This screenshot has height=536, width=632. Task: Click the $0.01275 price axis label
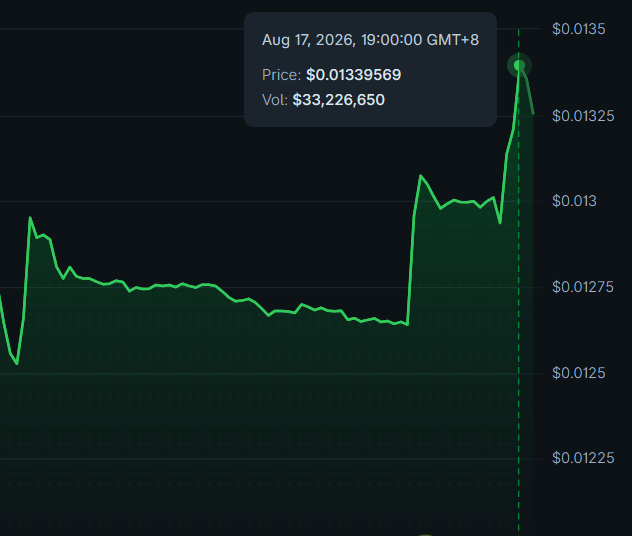583,287
